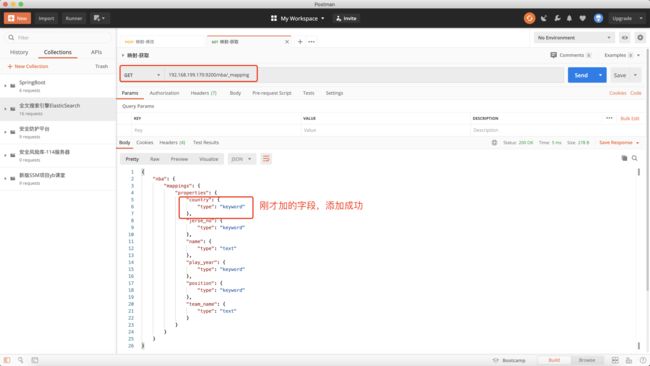Expand the SpringBoot collection
This screenshot has height=366, width=650.
(5, 86)
